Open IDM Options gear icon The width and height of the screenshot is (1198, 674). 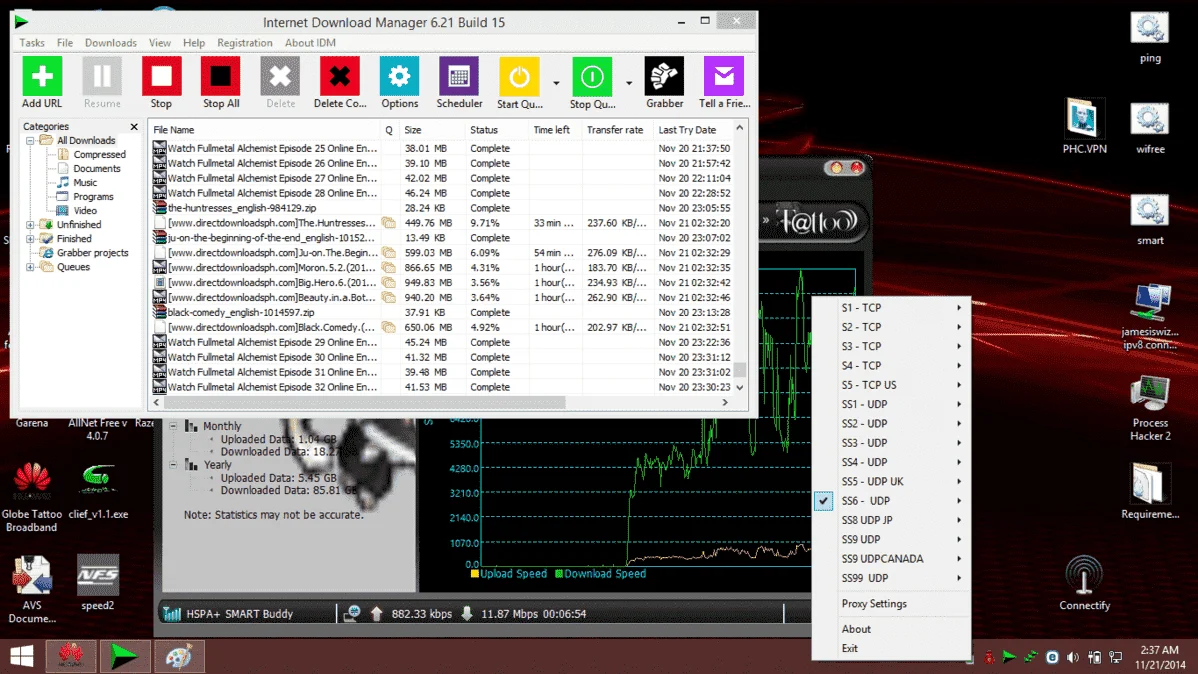pos(400,77)
